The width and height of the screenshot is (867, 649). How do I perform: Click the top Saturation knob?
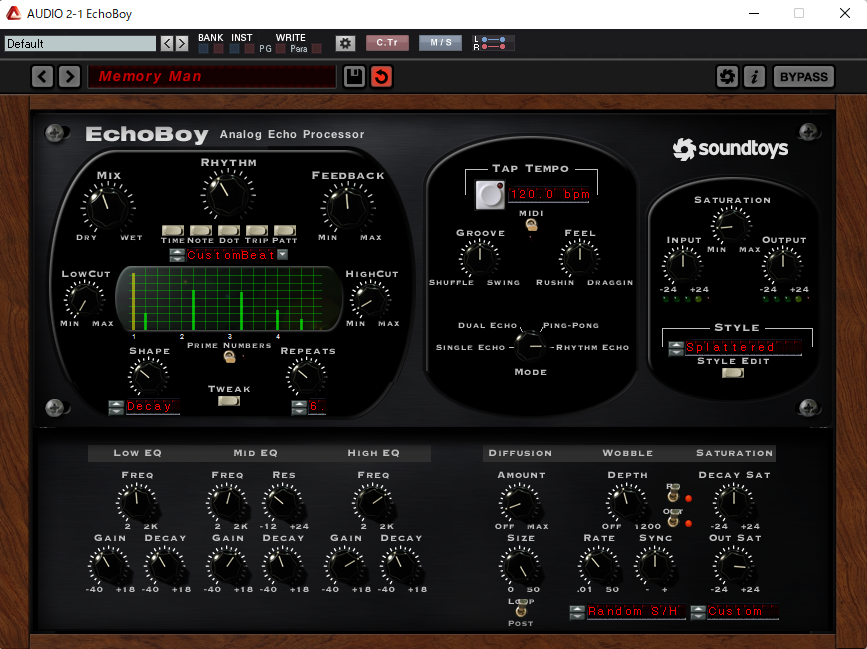[731, 226]
